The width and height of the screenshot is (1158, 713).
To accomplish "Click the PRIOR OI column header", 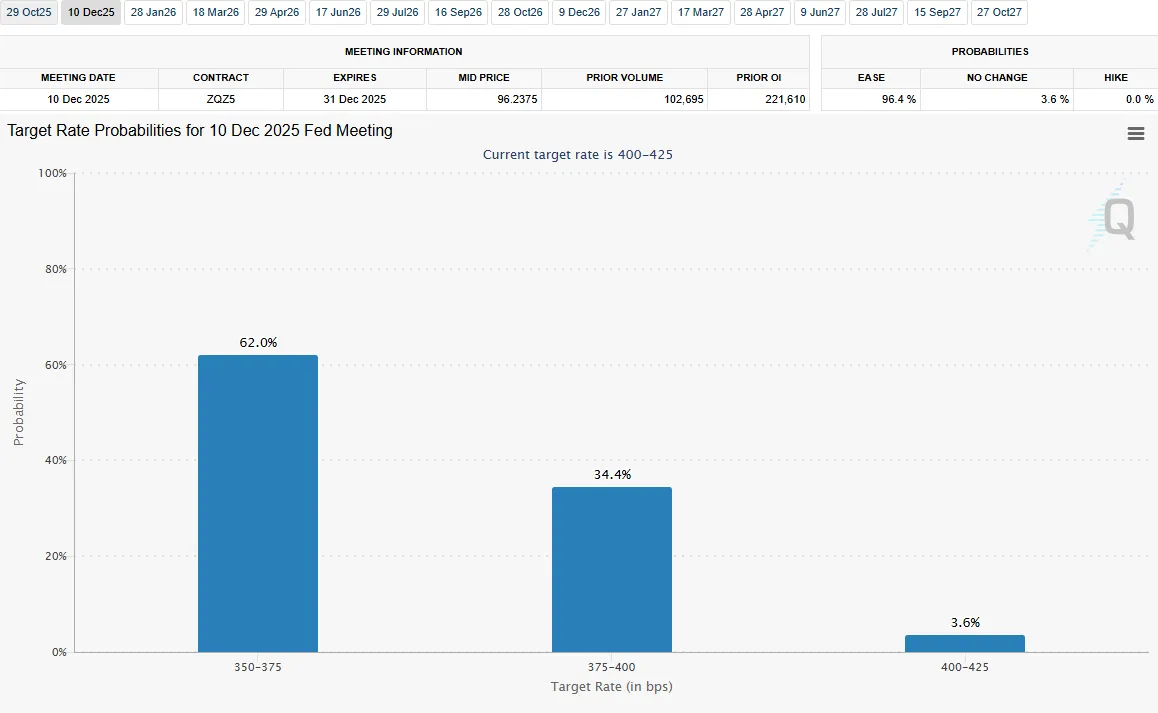I will click(758, 77).
